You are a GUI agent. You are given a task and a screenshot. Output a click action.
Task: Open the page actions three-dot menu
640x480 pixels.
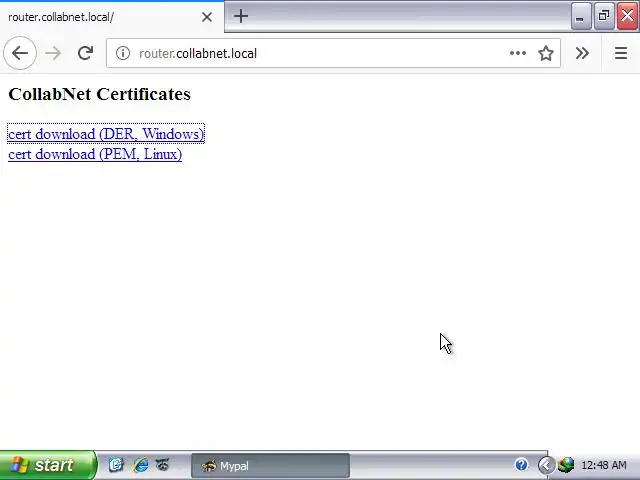click(x=518, y=53)
